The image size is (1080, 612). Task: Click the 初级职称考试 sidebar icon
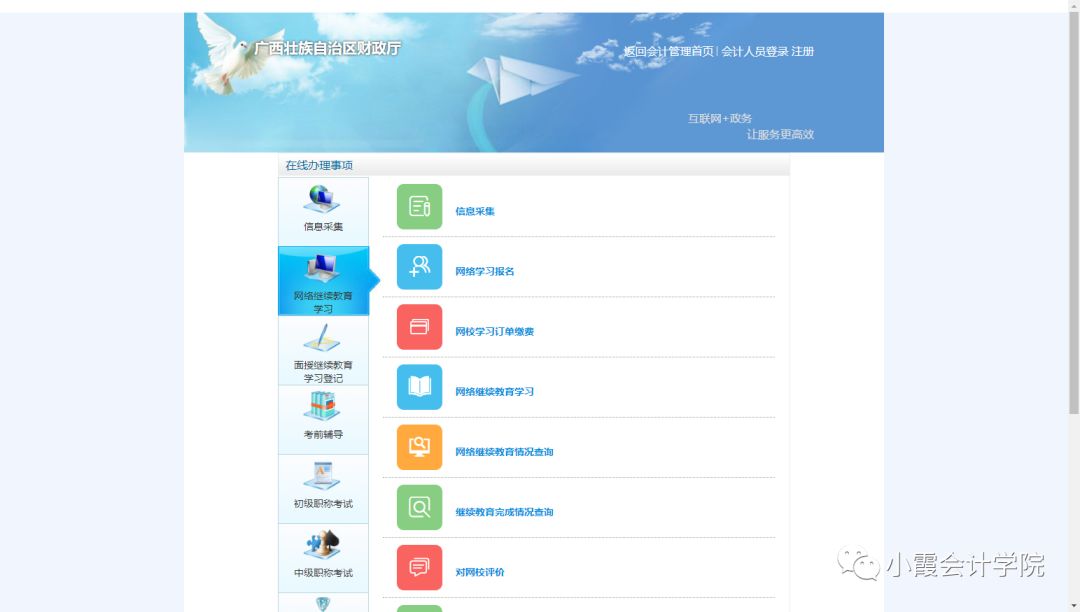click(322, 478)
